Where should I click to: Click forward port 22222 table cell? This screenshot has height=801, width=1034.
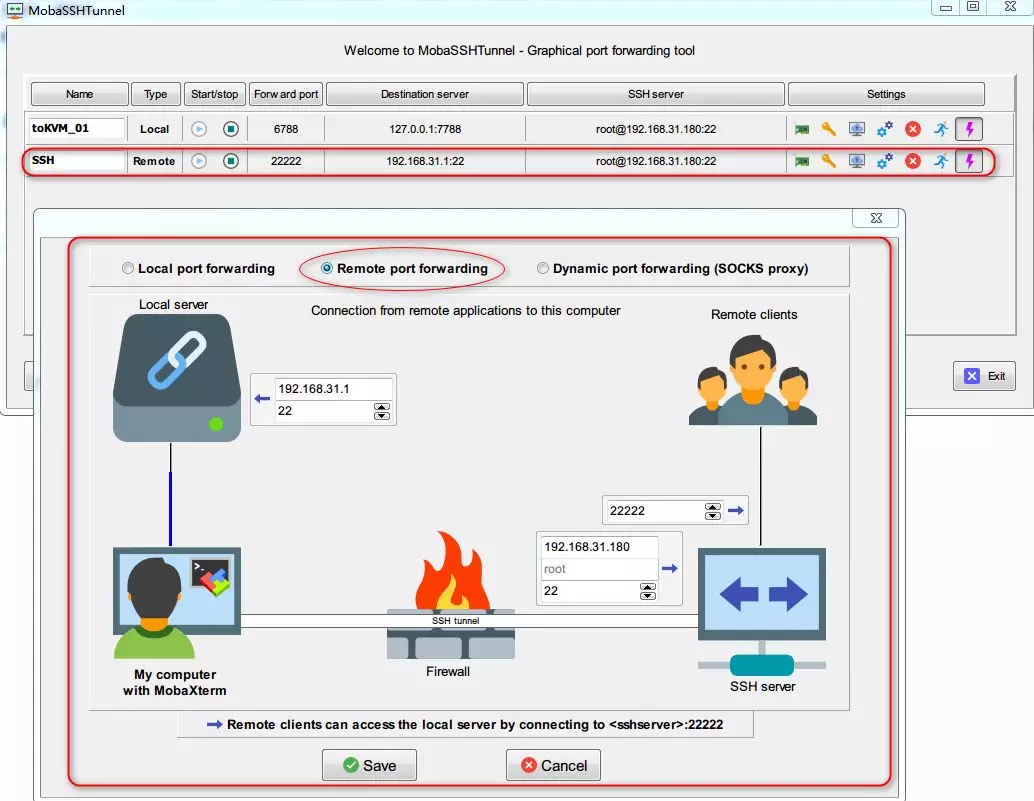click(x=286, y=161)
